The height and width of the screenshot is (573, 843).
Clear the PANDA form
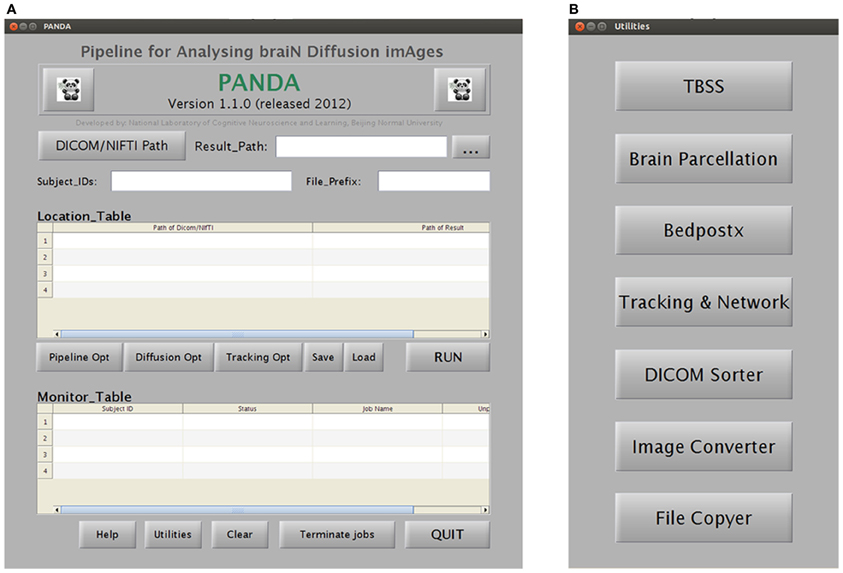pyautogui.click(x=239, y=534)
